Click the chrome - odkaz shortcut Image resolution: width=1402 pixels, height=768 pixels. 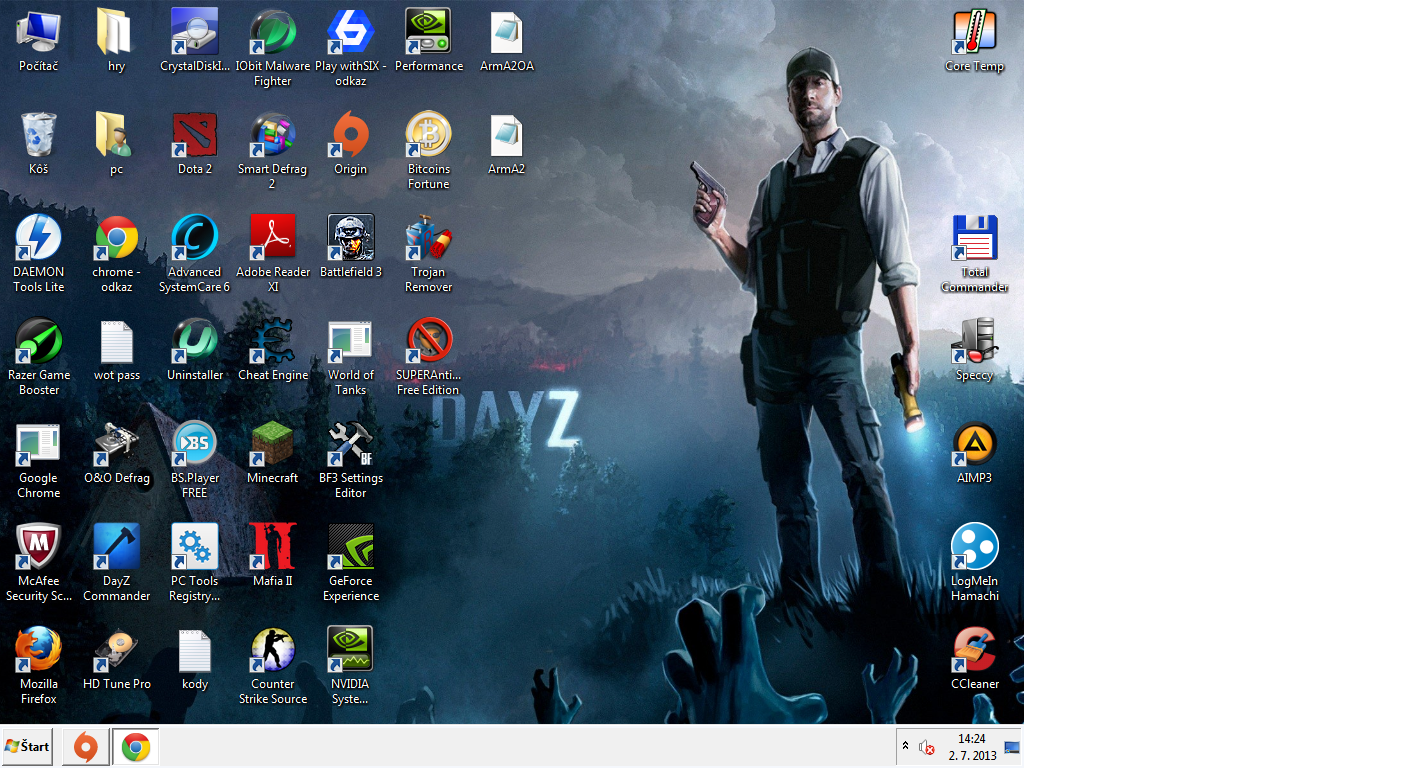(116, 254)
